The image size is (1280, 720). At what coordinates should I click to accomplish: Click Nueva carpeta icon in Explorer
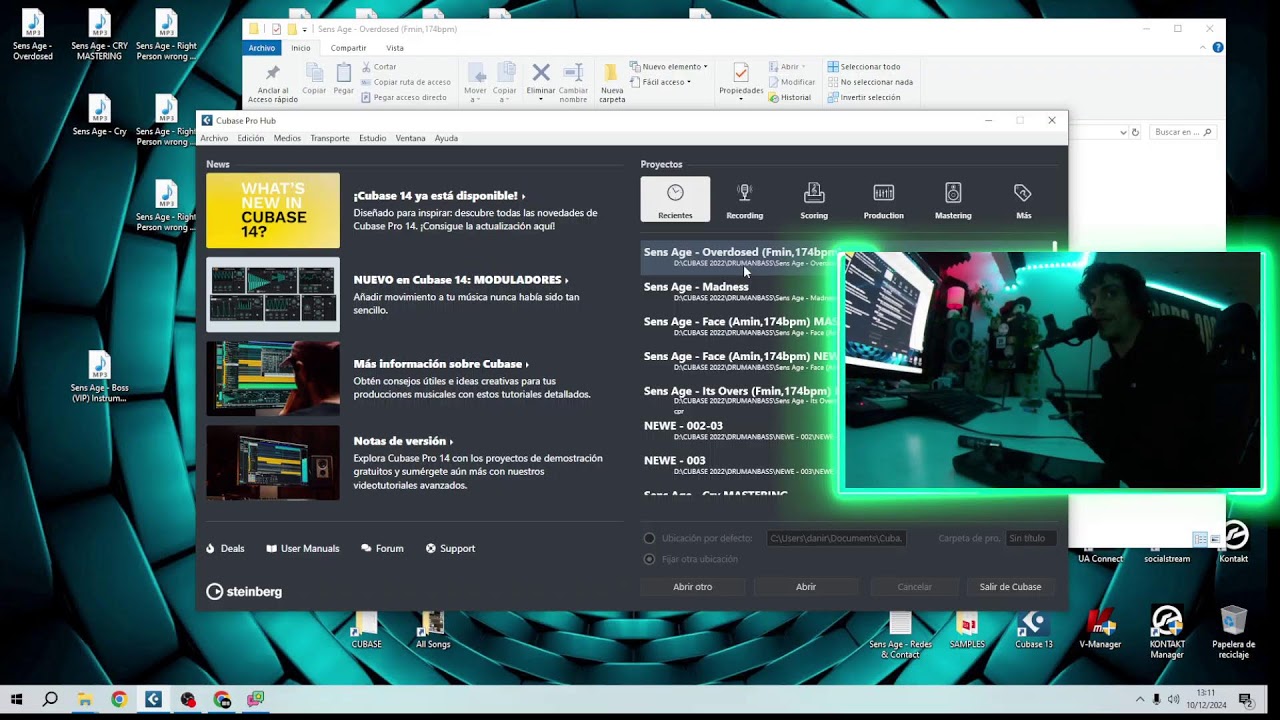[611, 73]
